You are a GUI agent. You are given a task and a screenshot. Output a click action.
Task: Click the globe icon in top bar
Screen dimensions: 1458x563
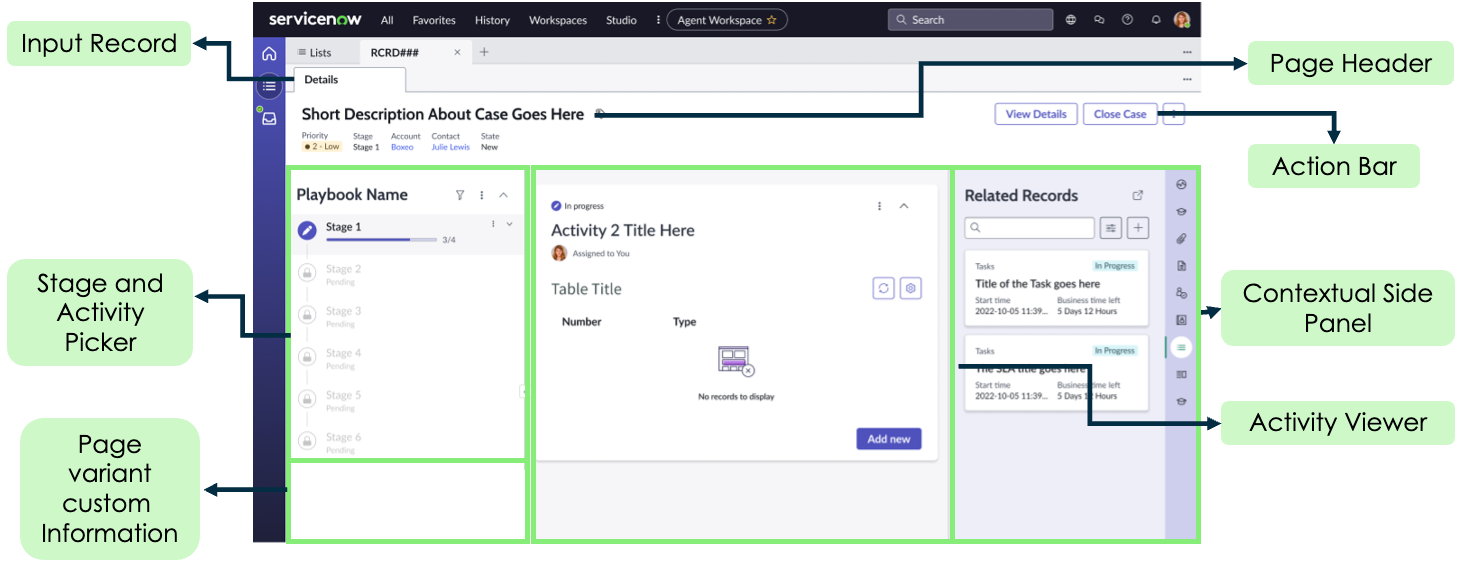click(1071, 20)
